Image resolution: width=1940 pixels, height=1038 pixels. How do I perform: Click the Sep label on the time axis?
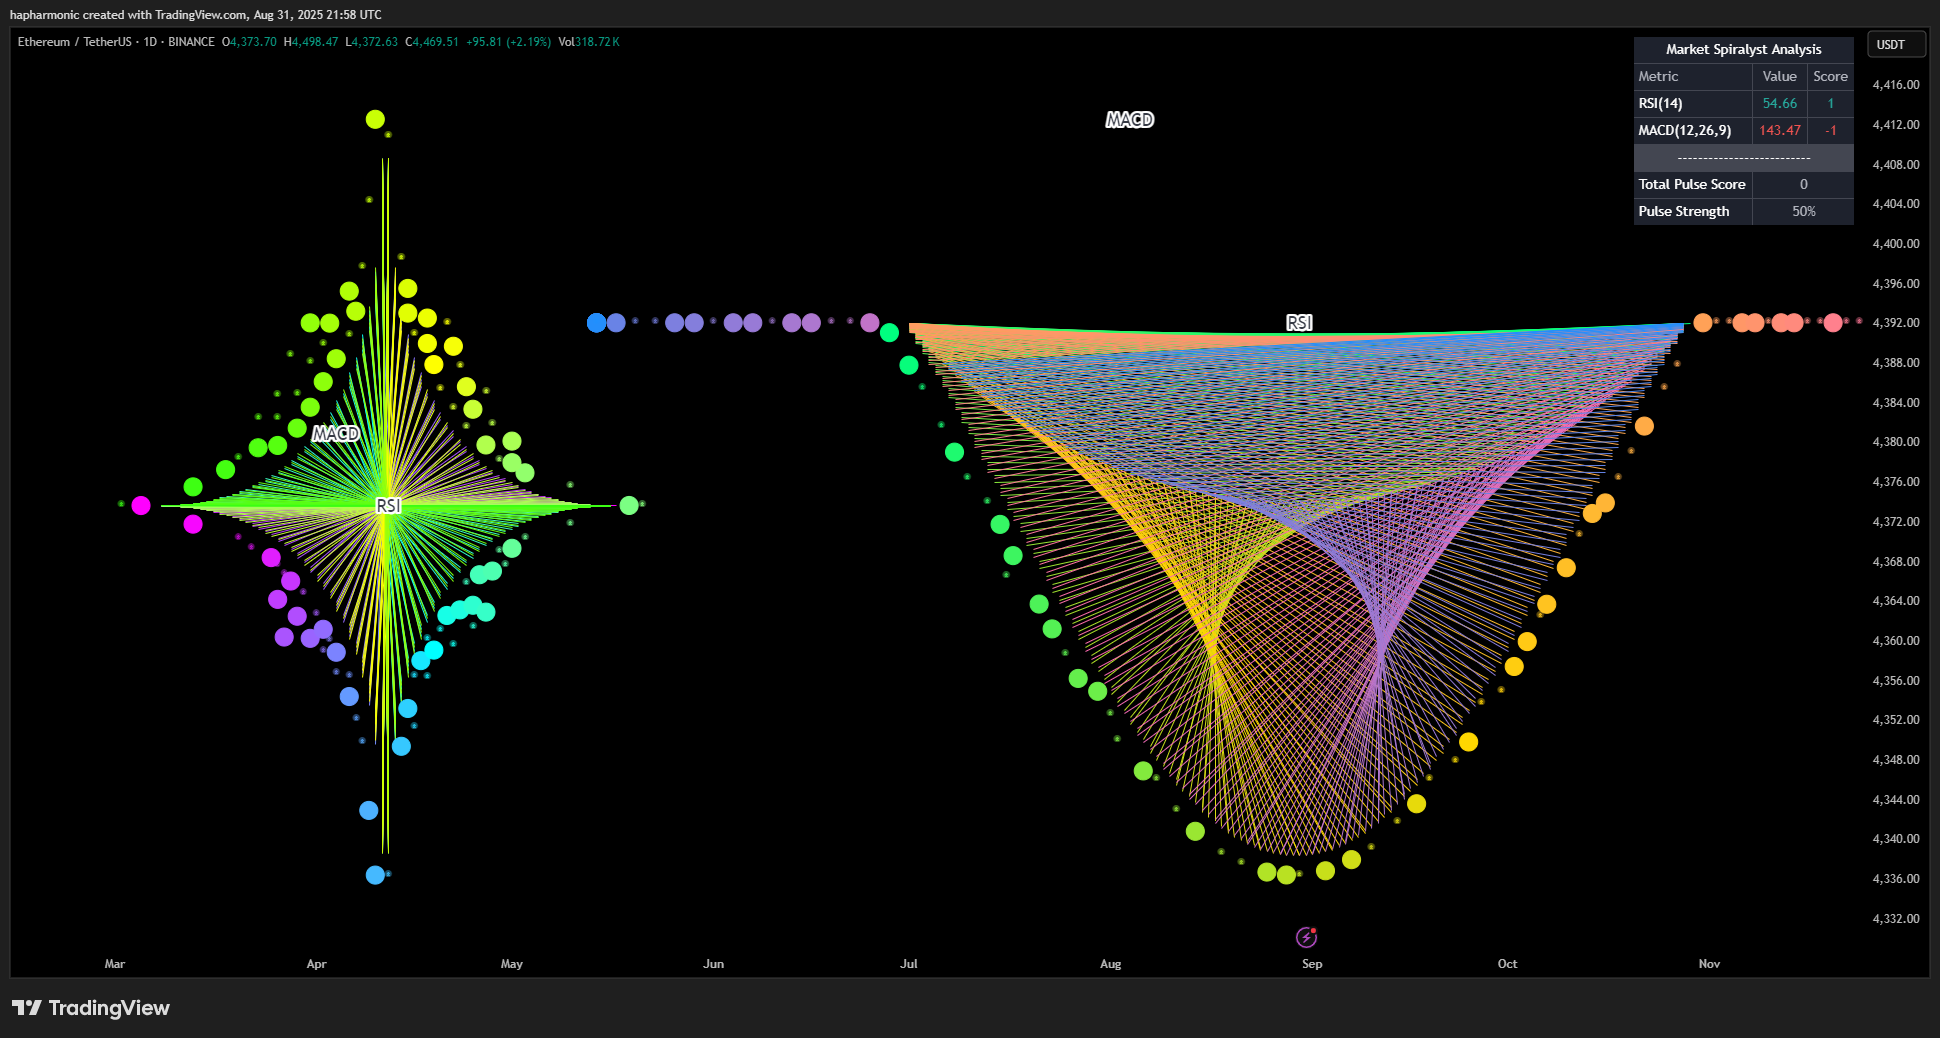[1312, 964]
